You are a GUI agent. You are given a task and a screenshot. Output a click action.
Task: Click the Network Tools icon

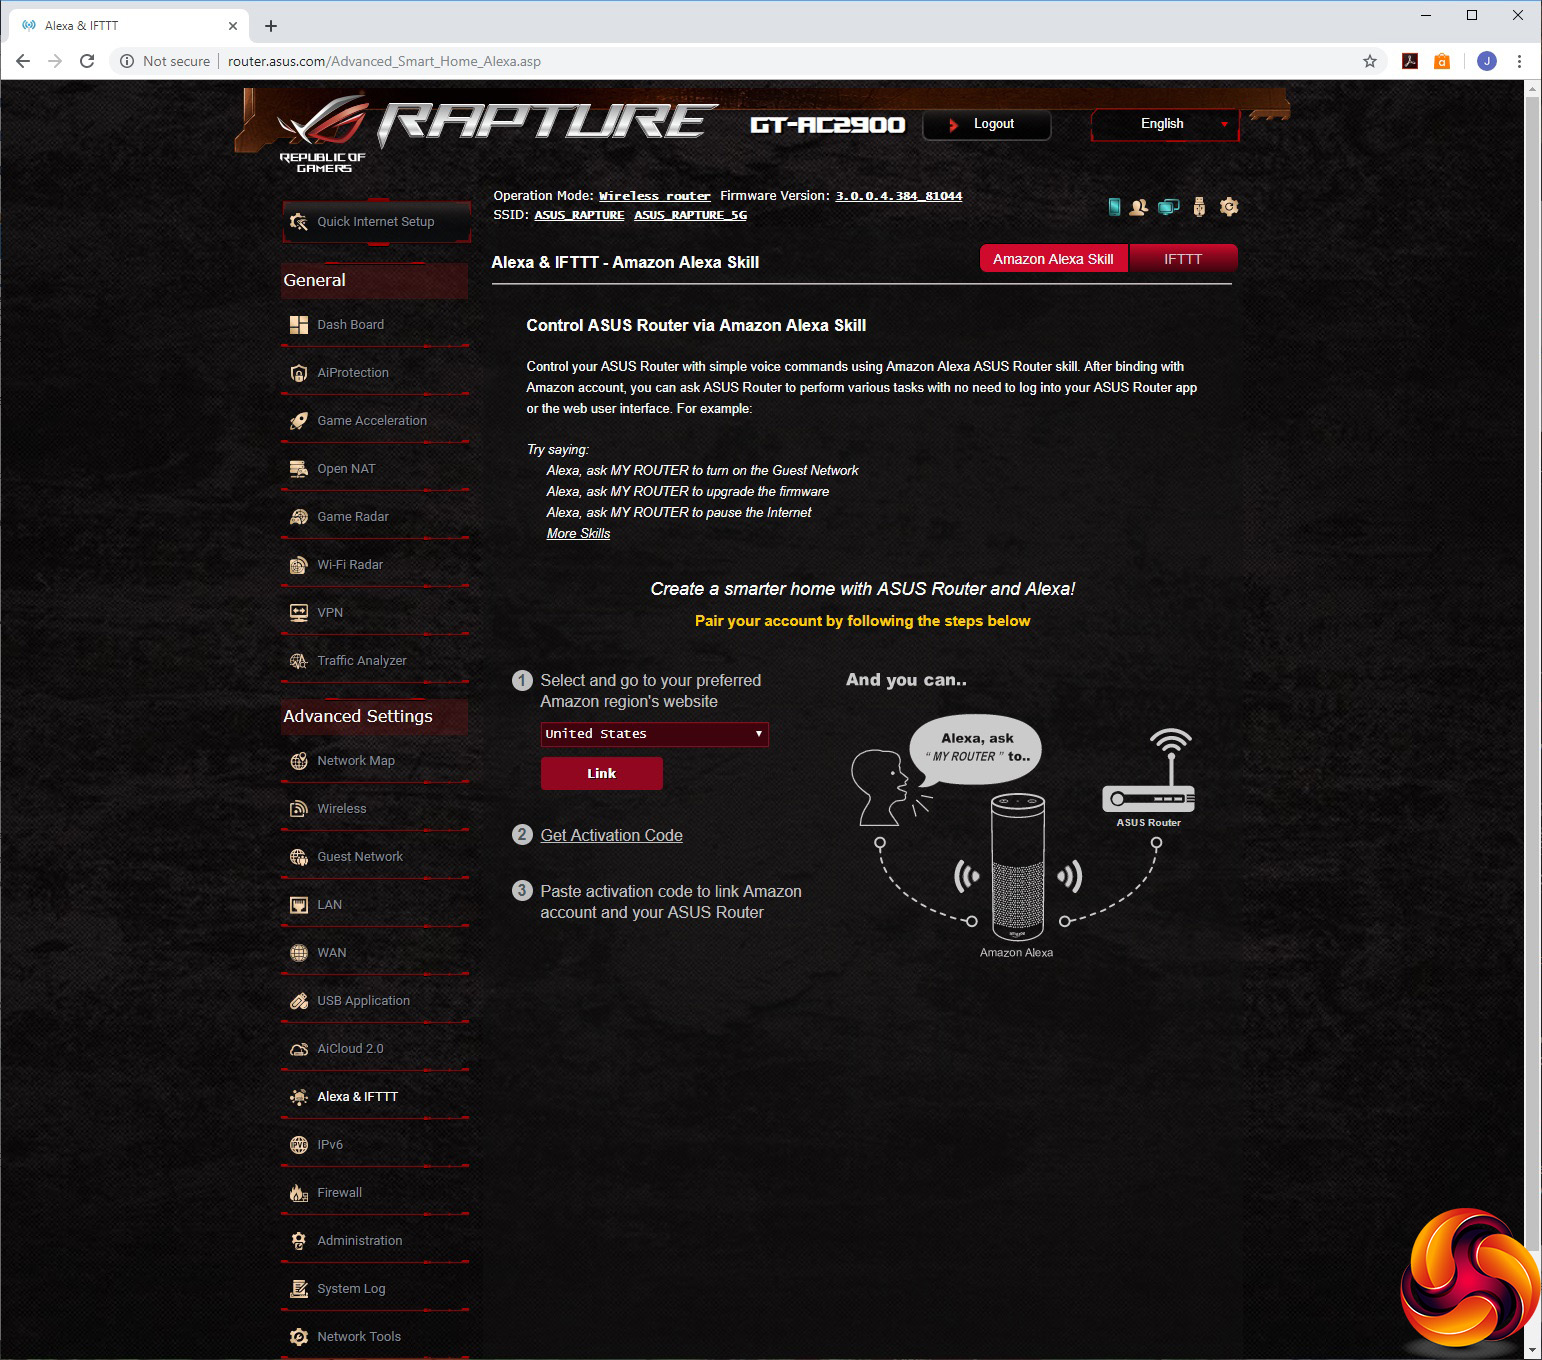pos(298,1337)
